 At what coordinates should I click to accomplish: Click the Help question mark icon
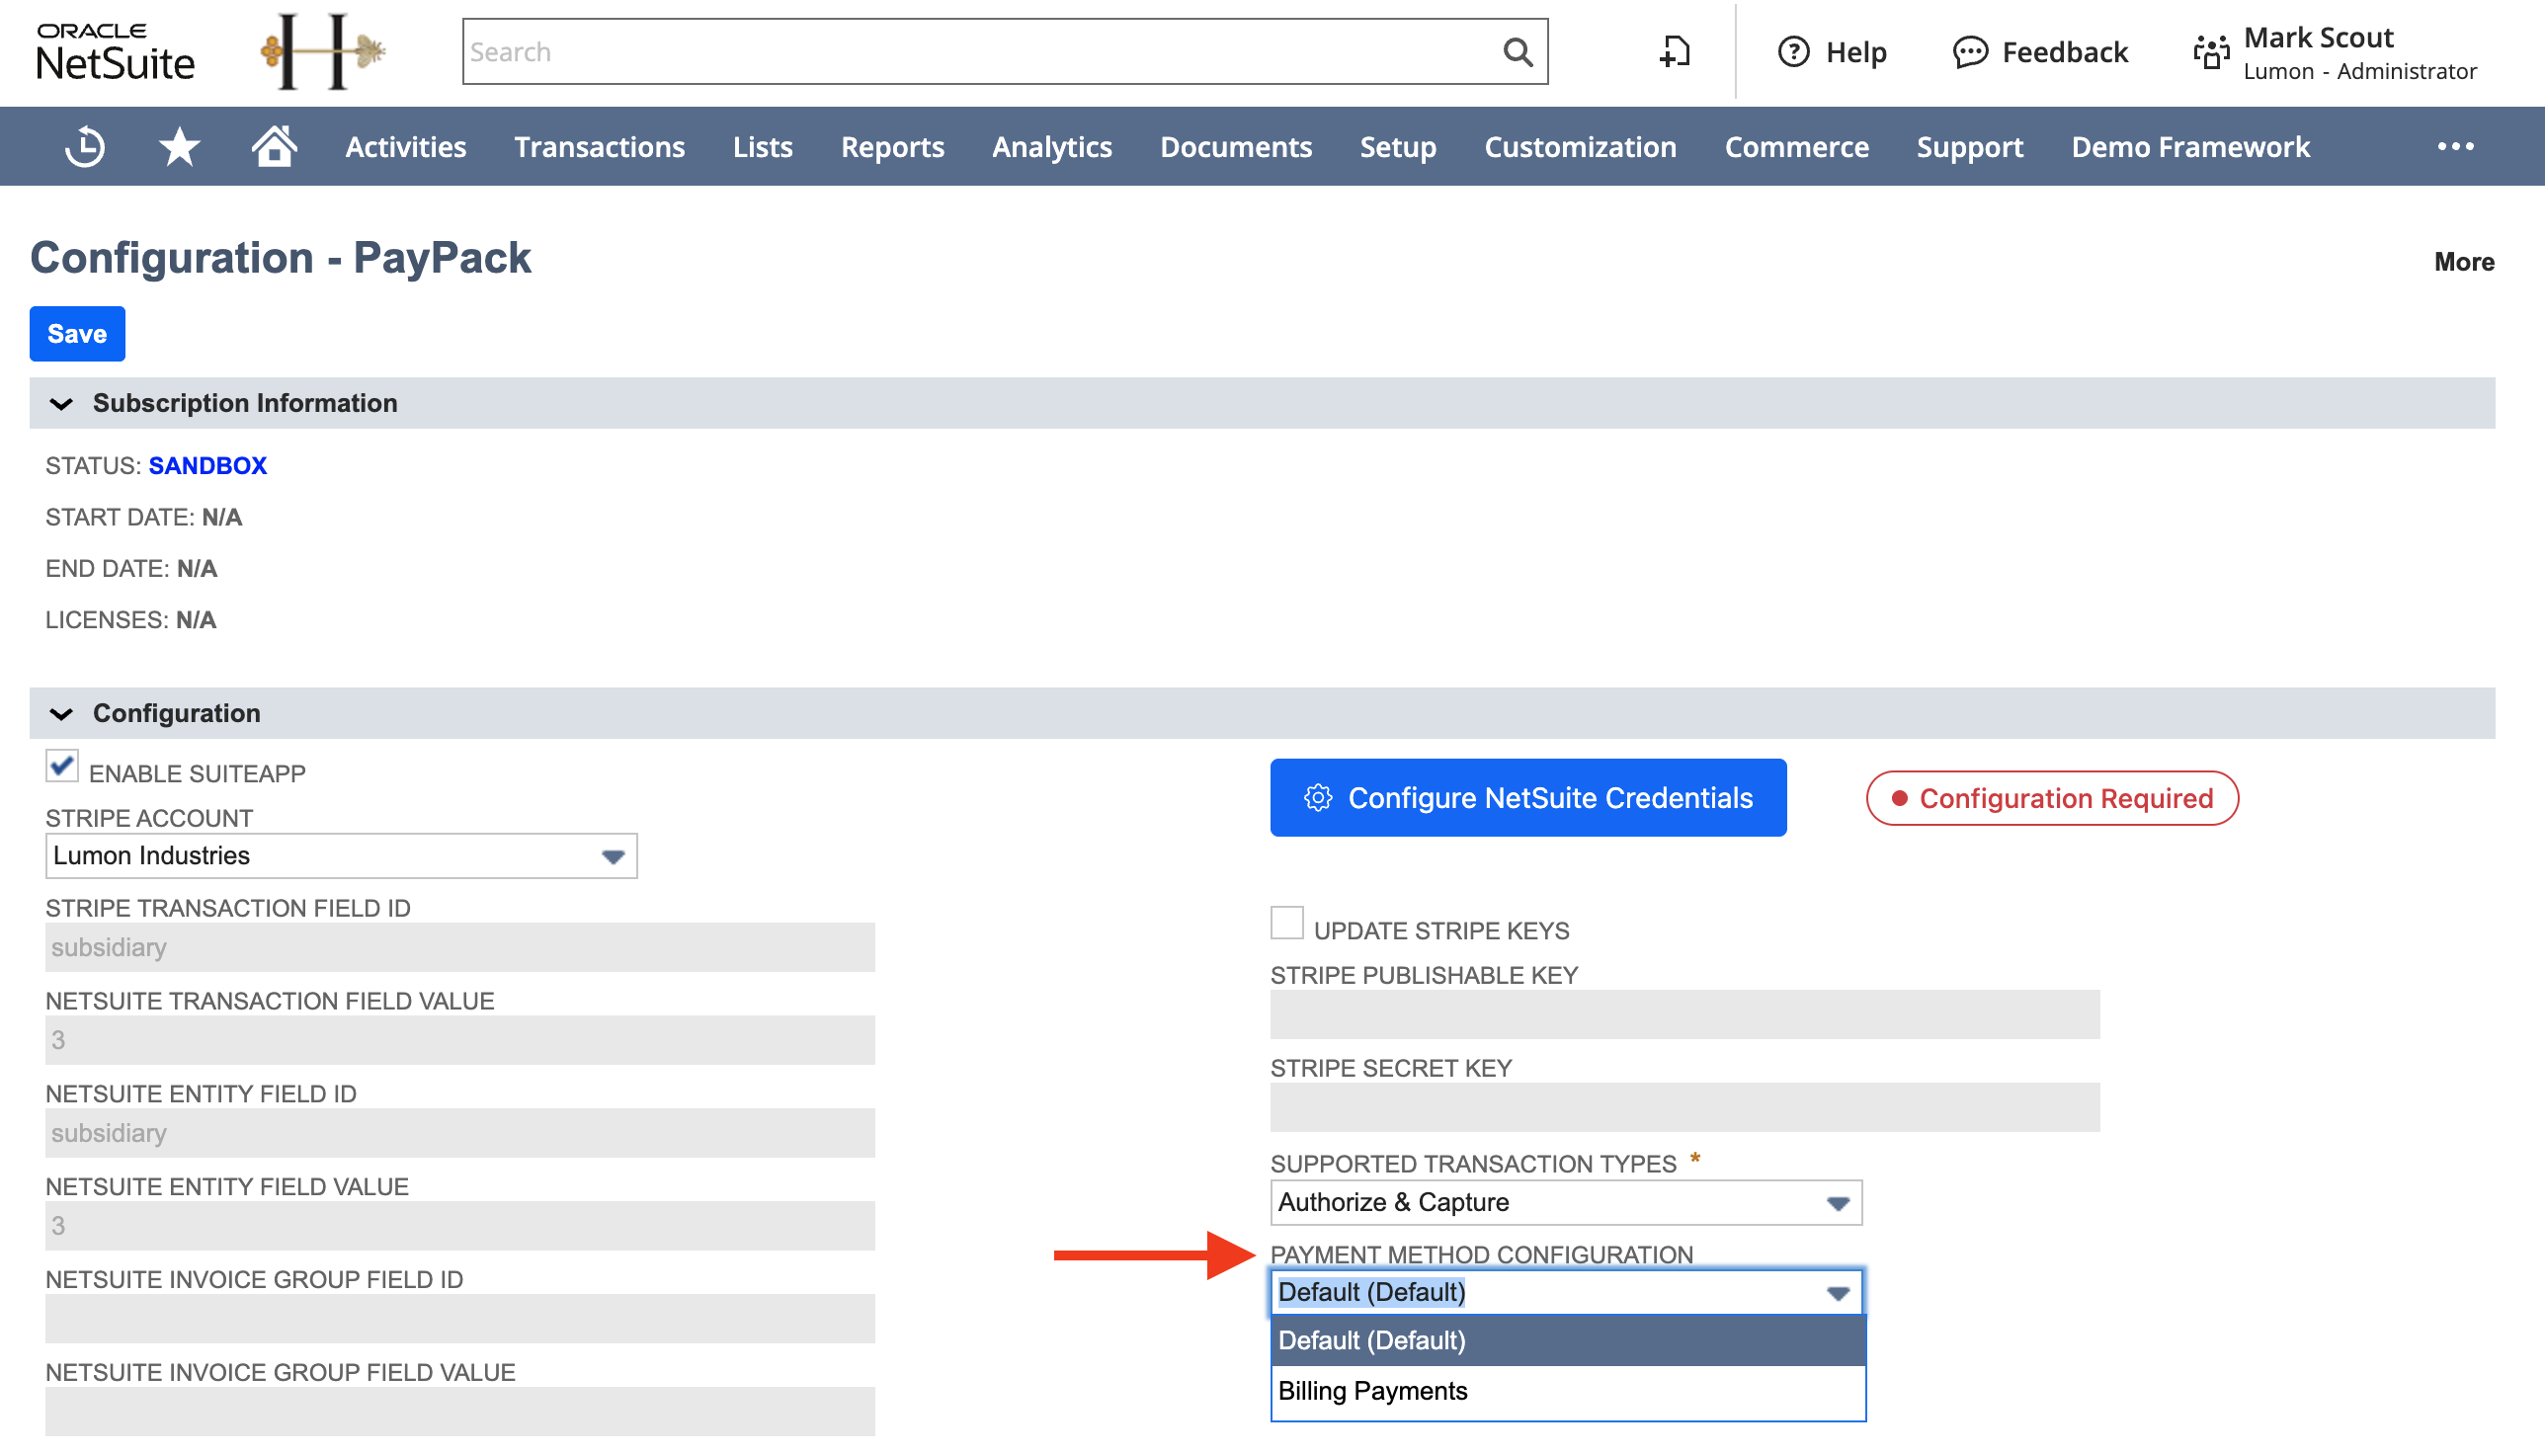pyautogui.click(x=1793, y=52)
